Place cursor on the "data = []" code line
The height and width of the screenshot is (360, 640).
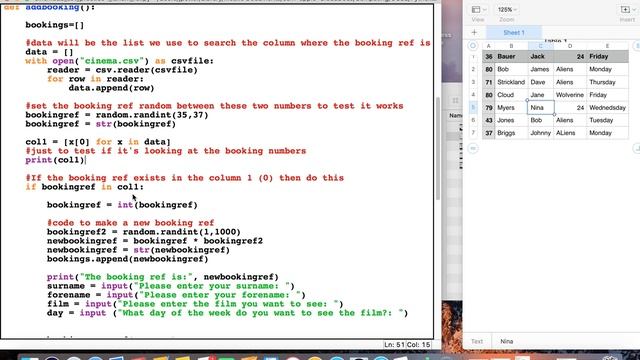point(49,52)
